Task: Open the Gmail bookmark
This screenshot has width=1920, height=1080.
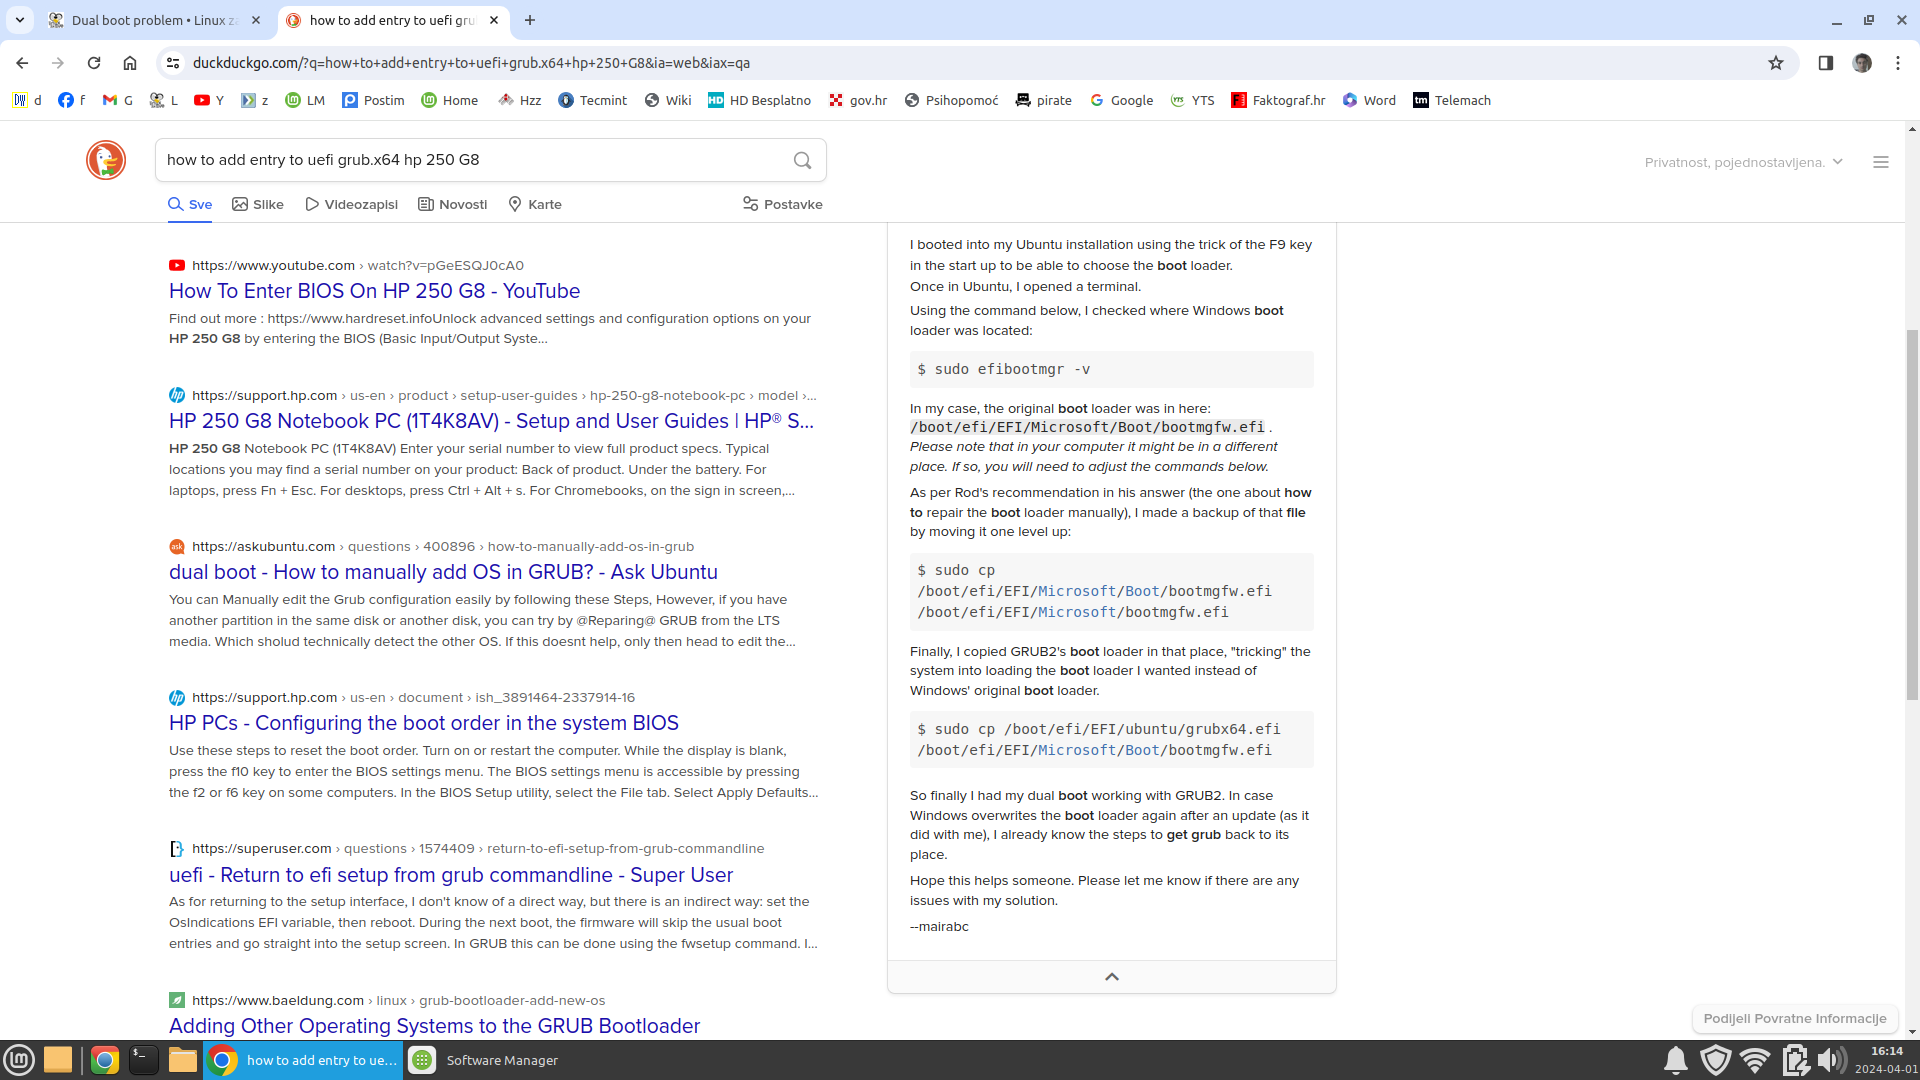Action: (118, 100)
